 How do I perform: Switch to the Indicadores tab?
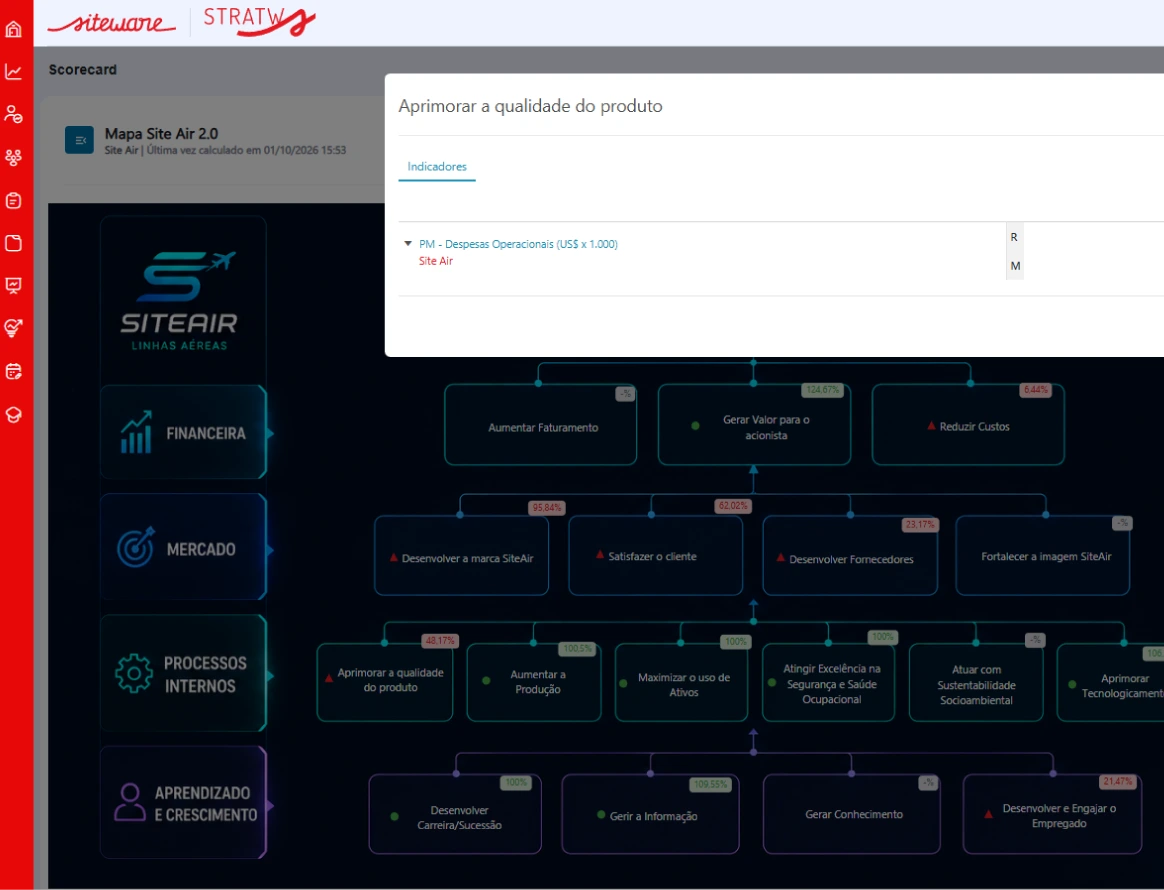(x=436, y=166)
